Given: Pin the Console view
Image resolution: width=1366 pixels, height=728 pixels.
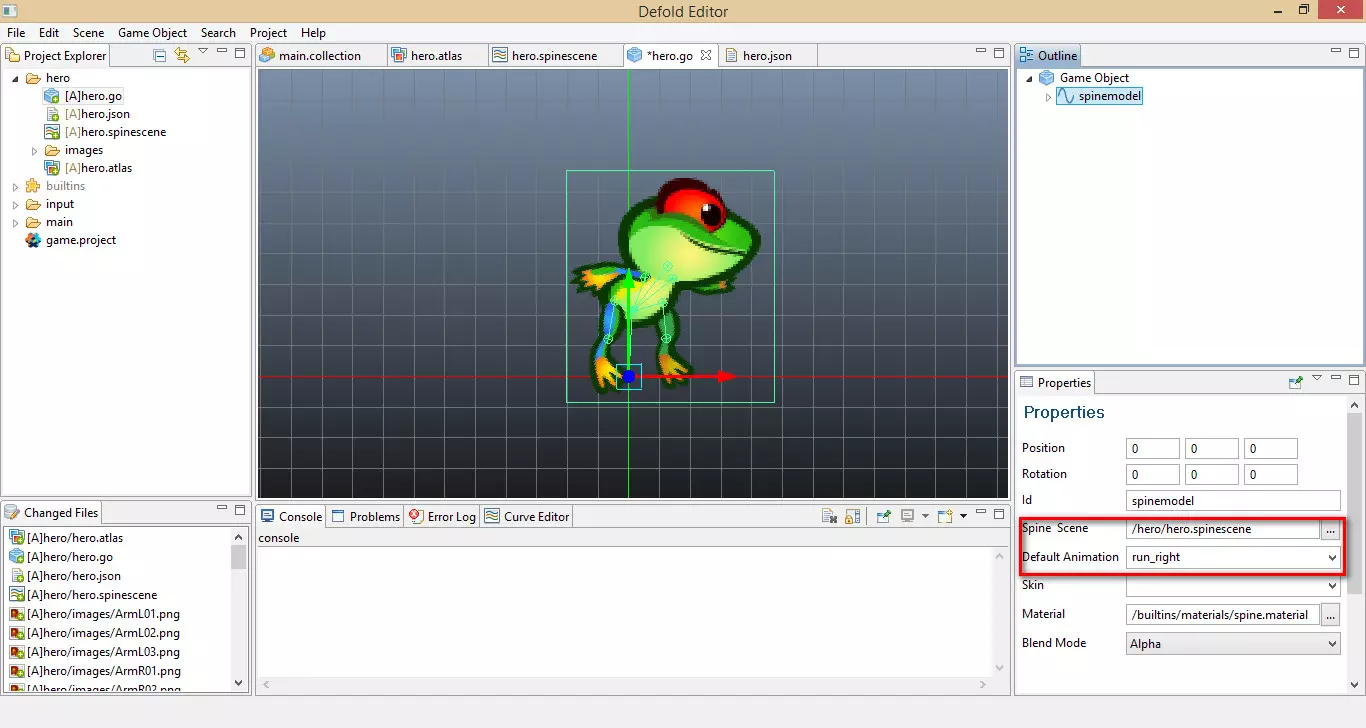Looking at the screenshot, I should (x=884, y=517).
